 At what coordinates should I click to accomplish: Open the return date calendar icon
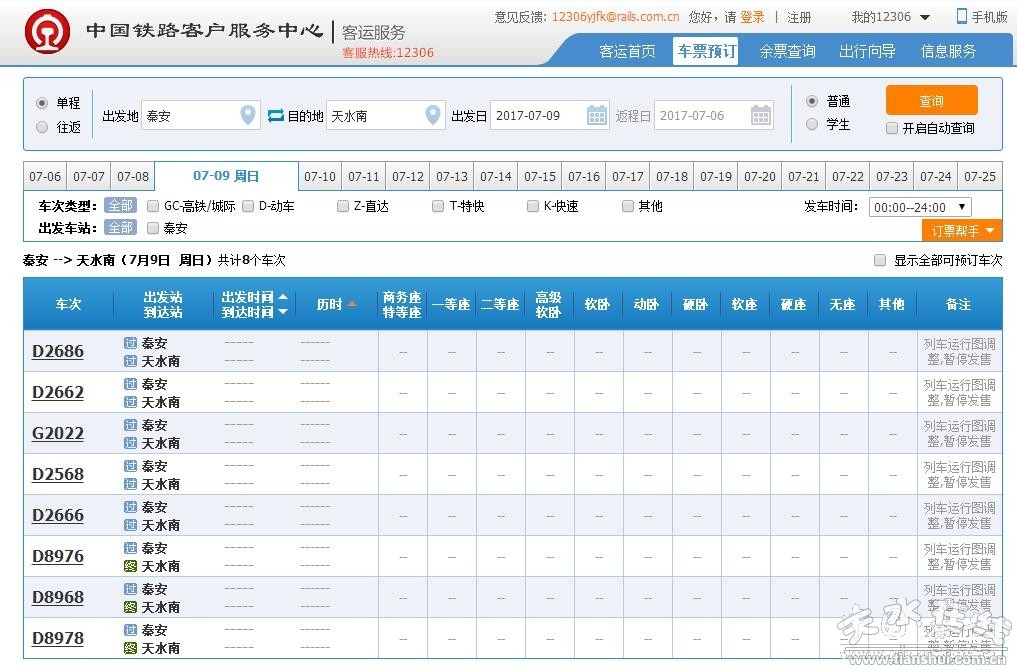pyautogui.click(x=760, y=116)
